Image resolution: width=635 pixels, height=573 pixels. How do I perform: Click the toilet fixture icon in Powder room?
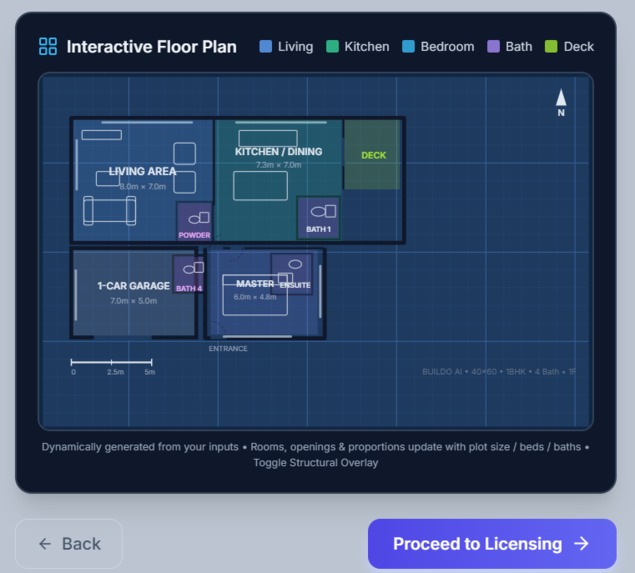pos(199,218)
